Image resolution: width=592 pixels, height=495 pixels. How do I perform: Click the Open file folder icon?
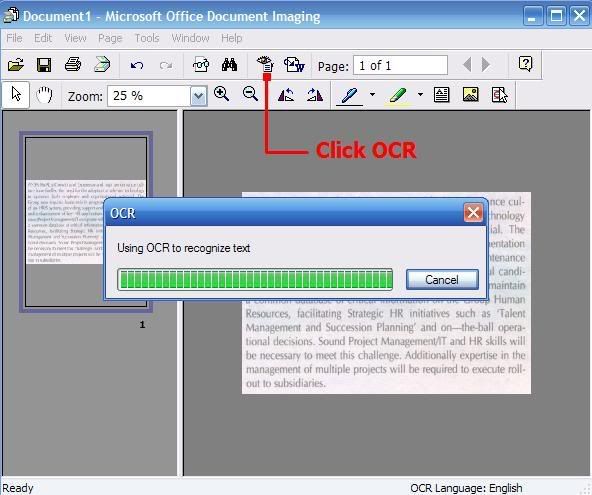(16, 65)
